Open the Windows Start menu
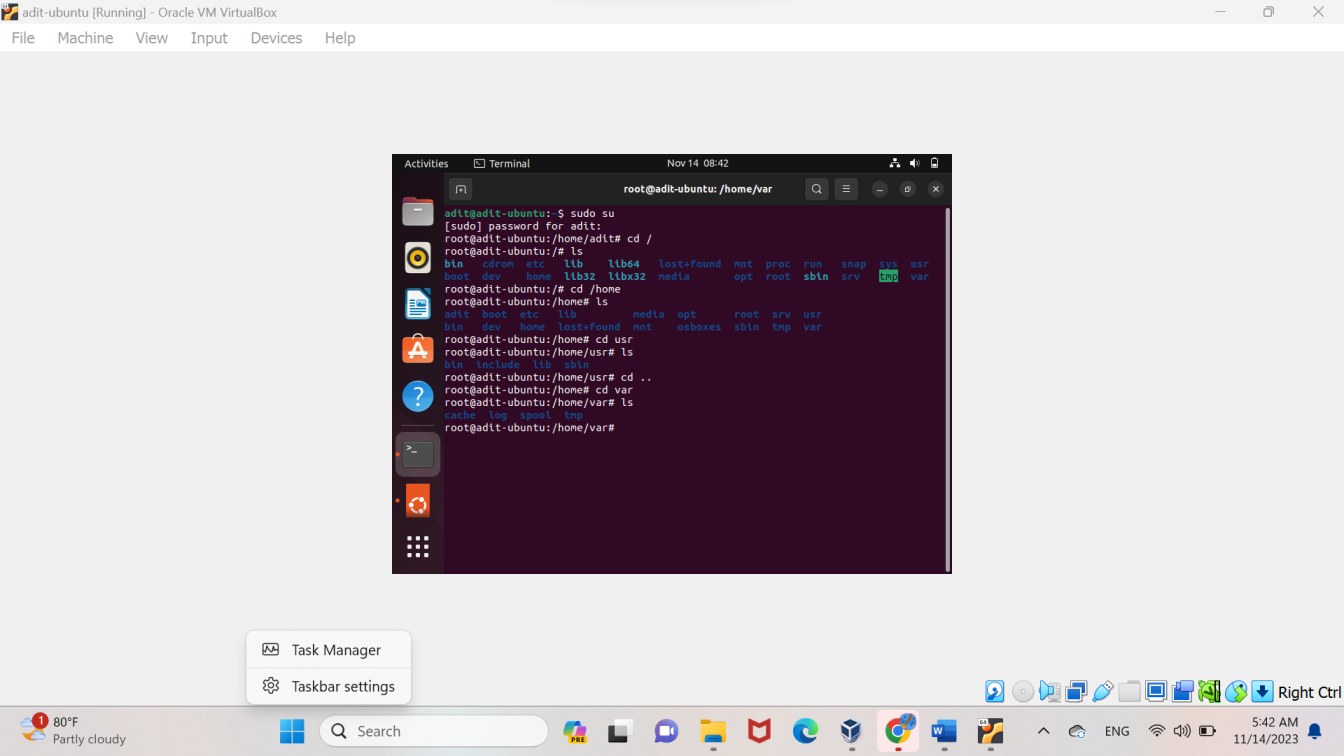Viewport: 1344px width, 756px height. (292, 731)
